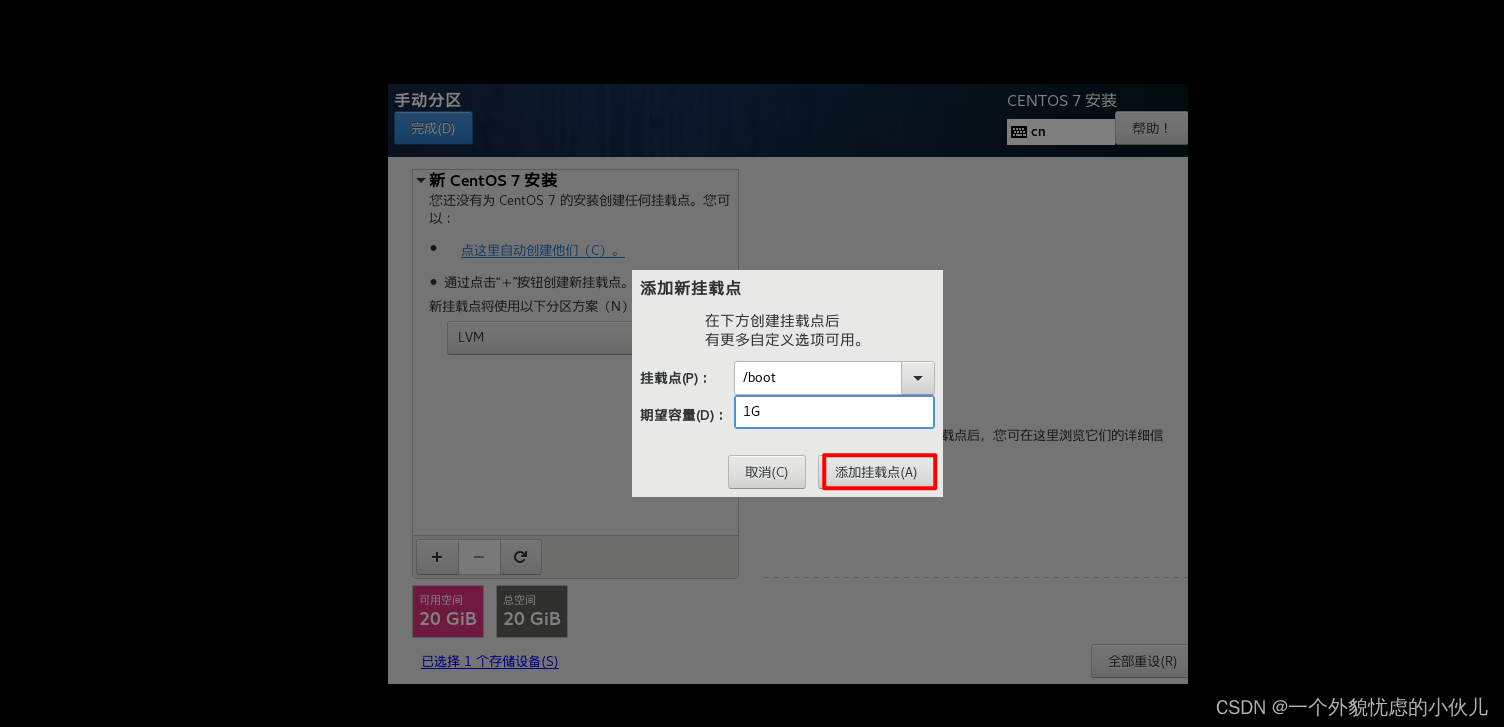This screenshot has height=727, width=1504.
Task: Open the 已选择 1 个存储设备(S) link
Action: (x=490, y=661)
